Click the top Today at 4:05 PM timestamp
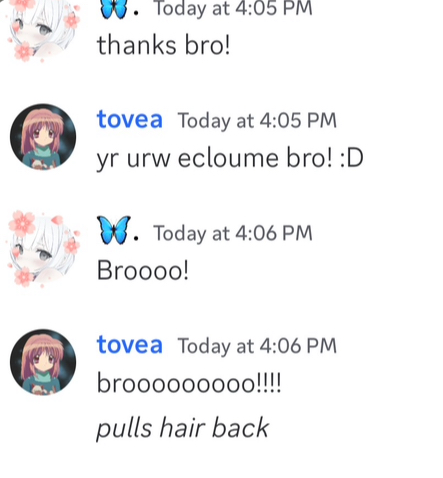Image resolution: width=443 pixels, height=478 pixels. (233, 9)
